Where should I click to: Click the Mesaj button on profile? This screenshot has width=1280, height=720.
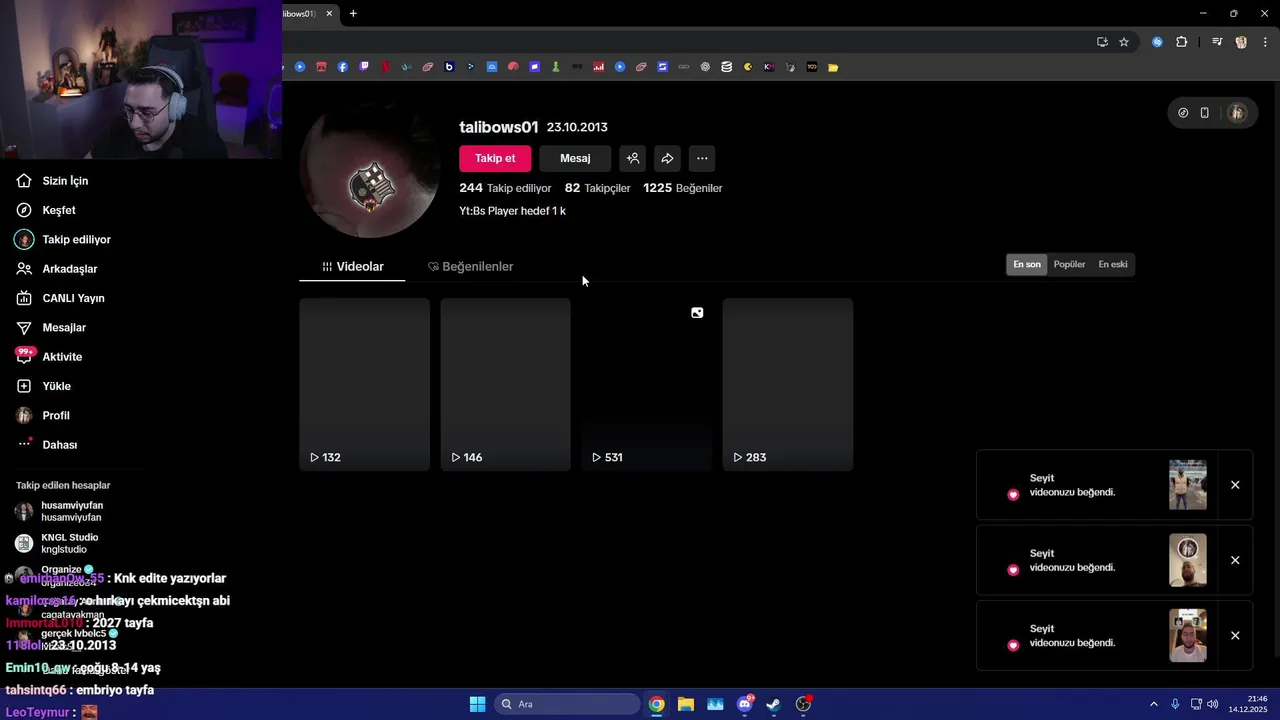point(575,158)
